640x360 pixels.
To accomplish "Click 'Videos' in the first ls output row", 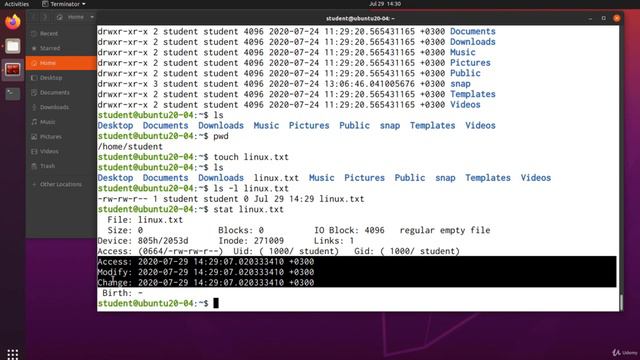I will [x=480, y=126].
